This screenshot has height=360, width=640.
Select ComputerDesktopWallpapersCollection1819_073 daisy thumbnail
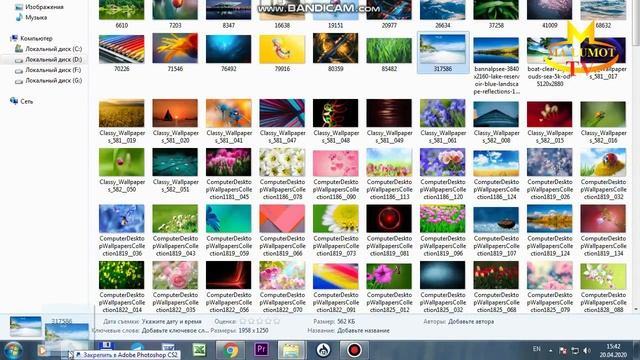[336, 231]
